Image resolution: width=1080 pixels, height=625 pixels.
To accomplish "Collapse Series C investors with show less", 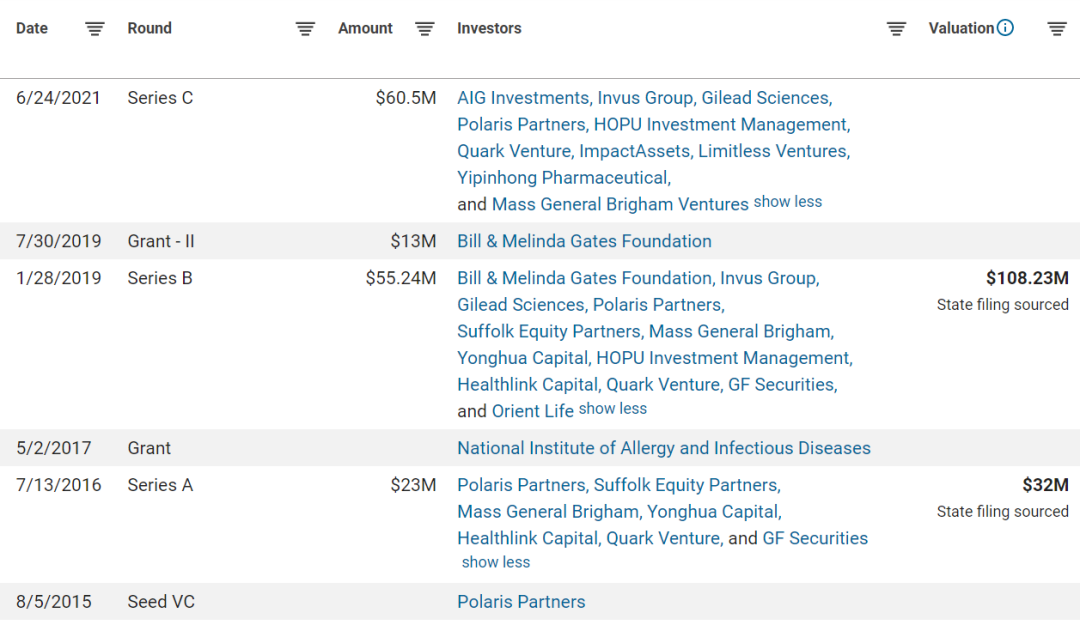I will pos(787,202).
